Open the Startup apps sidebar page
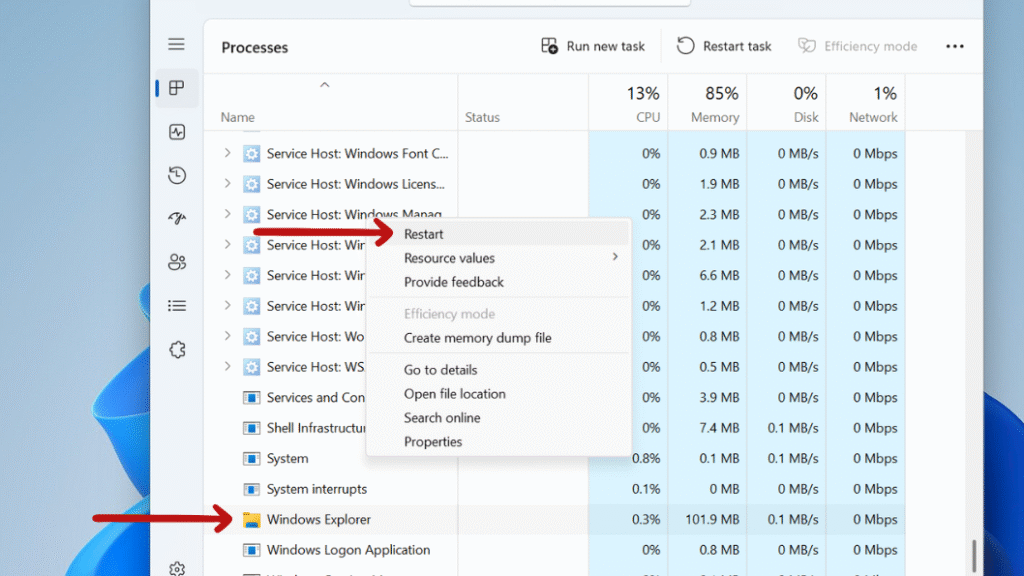 coord(177,218)
